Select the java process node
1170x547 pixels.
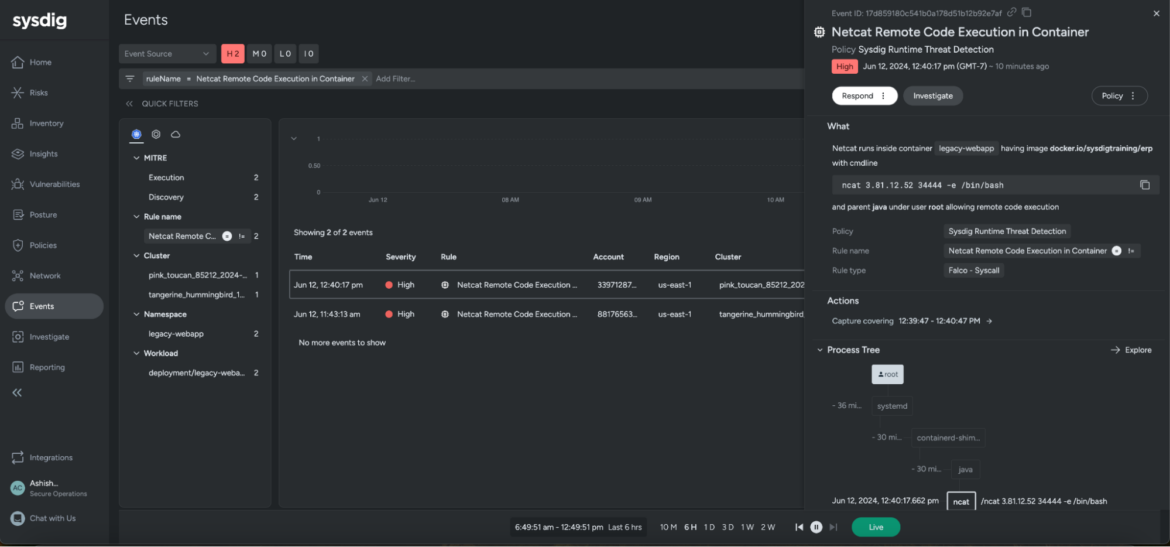coord(965,469)
